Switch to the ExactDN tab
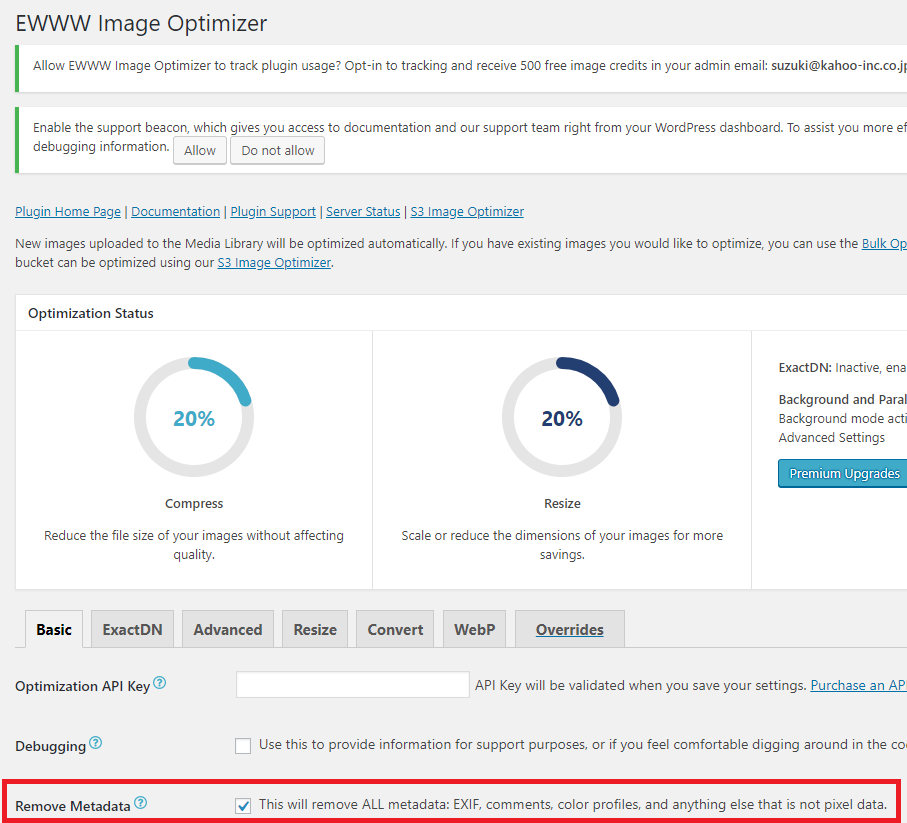The height and width of the screenshot is (823, 907). pos(132,629)
